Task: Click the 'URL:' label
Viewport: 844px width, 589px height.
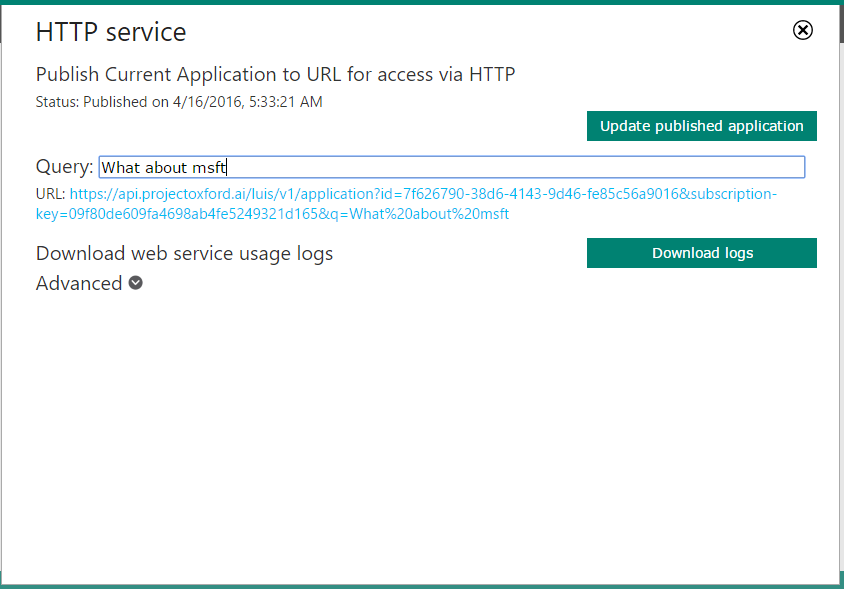Action: point(51,194)
